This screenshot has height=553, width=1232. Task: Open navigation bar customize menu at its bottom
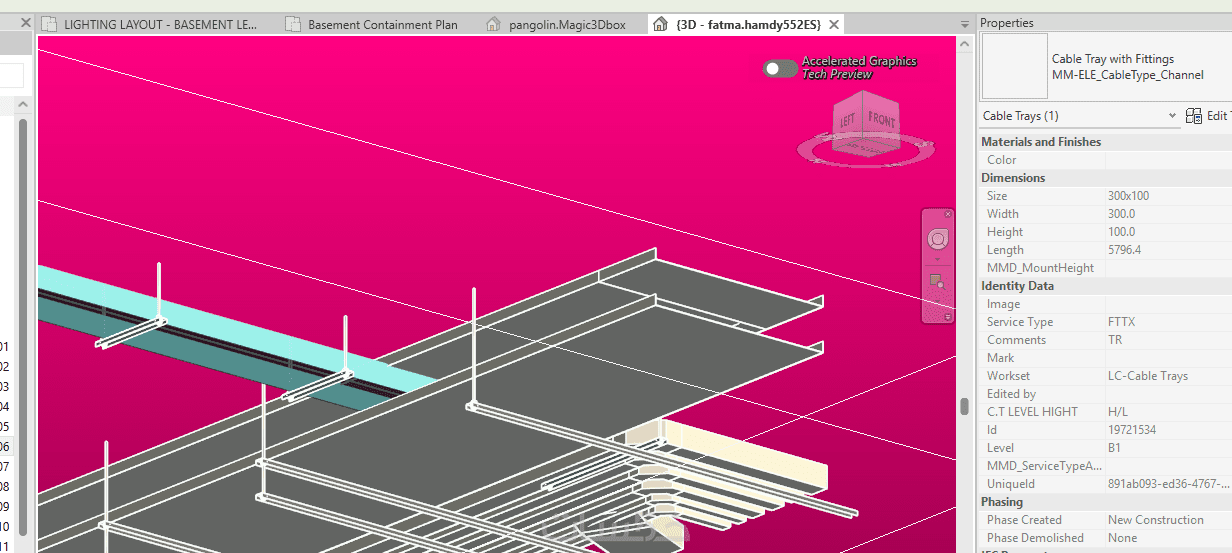click(x=948, y=316)
